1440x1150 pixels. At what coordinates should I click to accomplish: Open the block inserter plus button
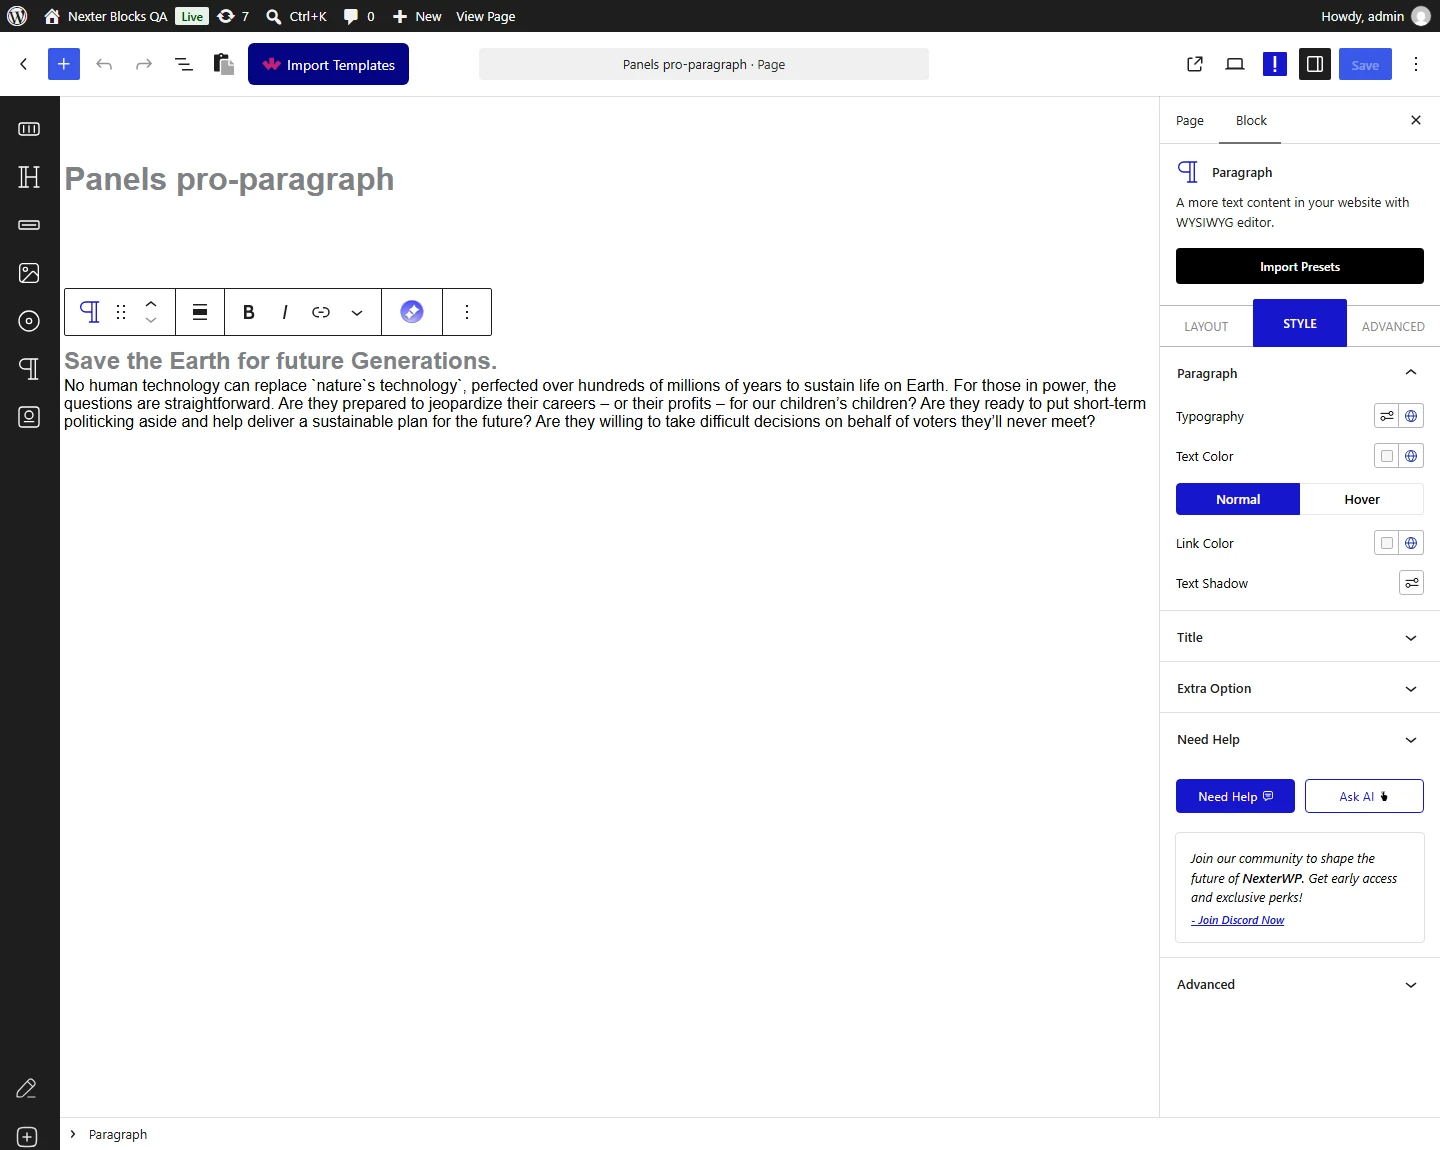coord(64,64)
